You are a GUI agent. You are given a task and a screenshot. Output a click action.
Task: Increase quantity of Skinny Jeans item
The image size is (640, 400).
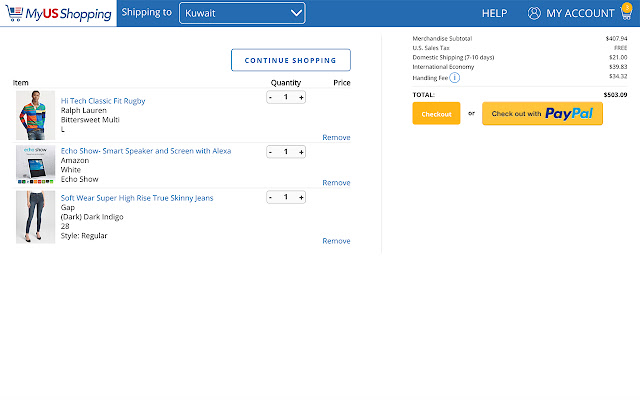click(x=301, y=197)
